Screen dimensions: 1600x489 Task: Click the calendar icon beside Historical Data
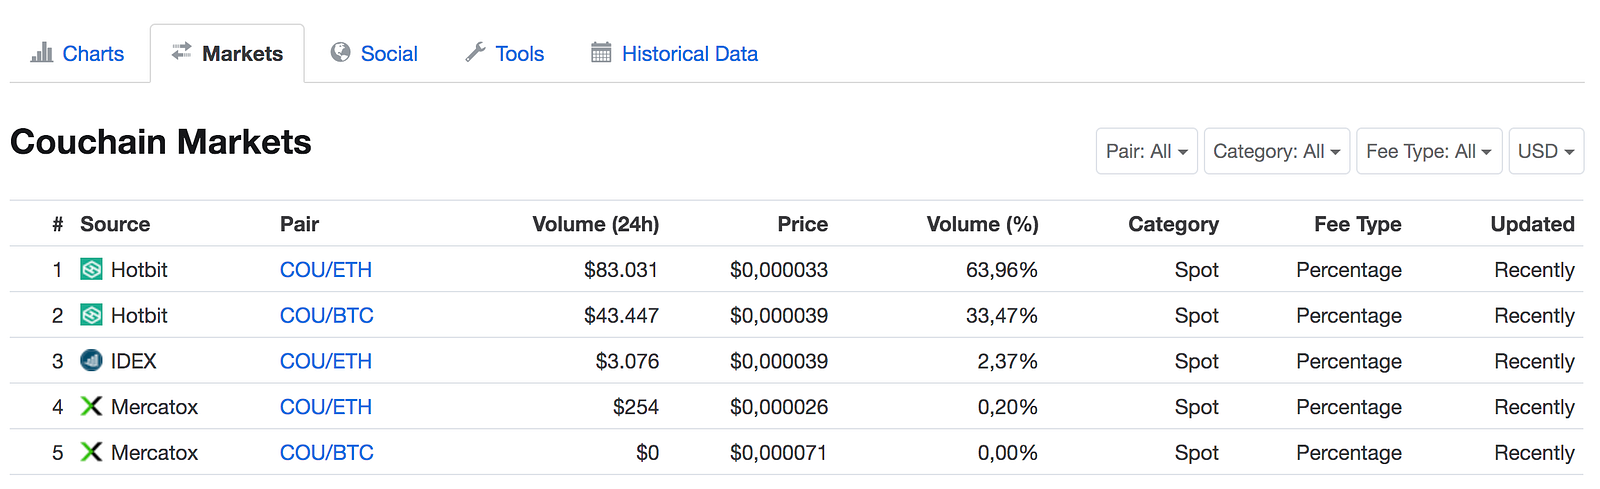(x=601, y=53)
